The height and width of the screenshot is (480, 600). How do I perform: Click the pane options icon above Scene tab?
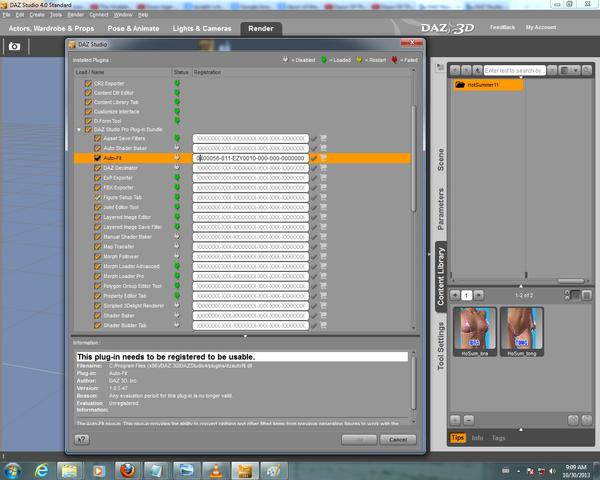pos(440,67)
